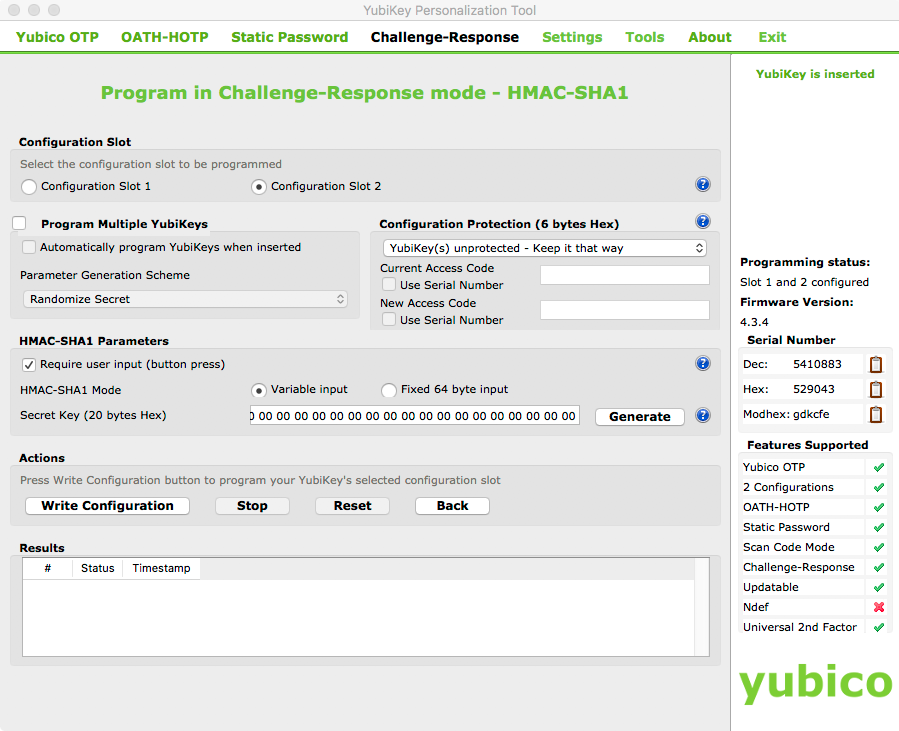
Task: Click the 2 Configurations supported checkmark
Action: [878, 487]
